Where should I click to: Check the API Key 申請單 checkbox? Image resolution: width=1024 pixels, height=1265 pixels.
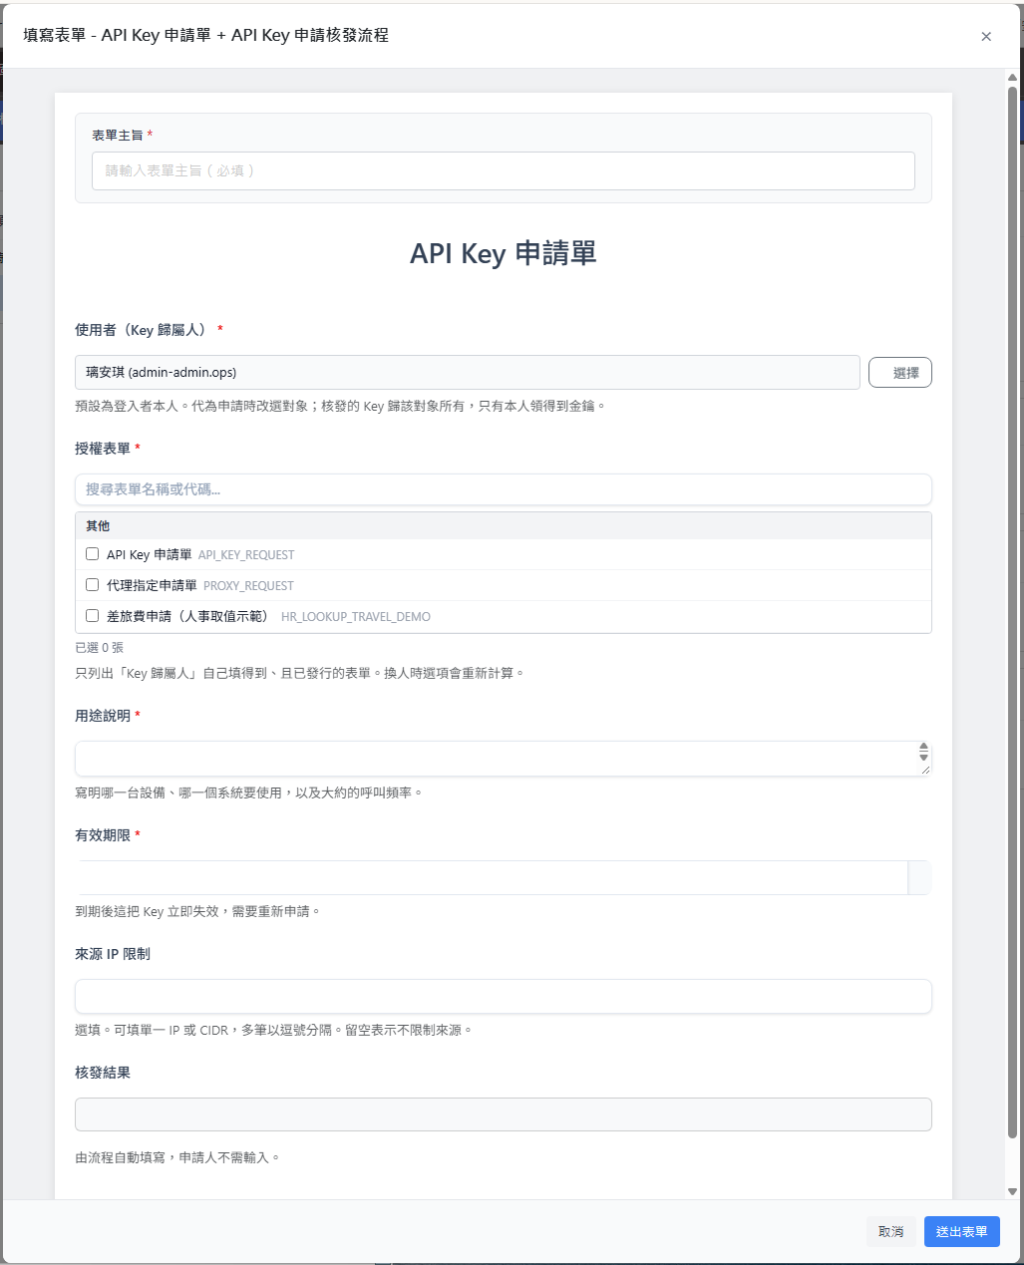[x=92, y=554]
